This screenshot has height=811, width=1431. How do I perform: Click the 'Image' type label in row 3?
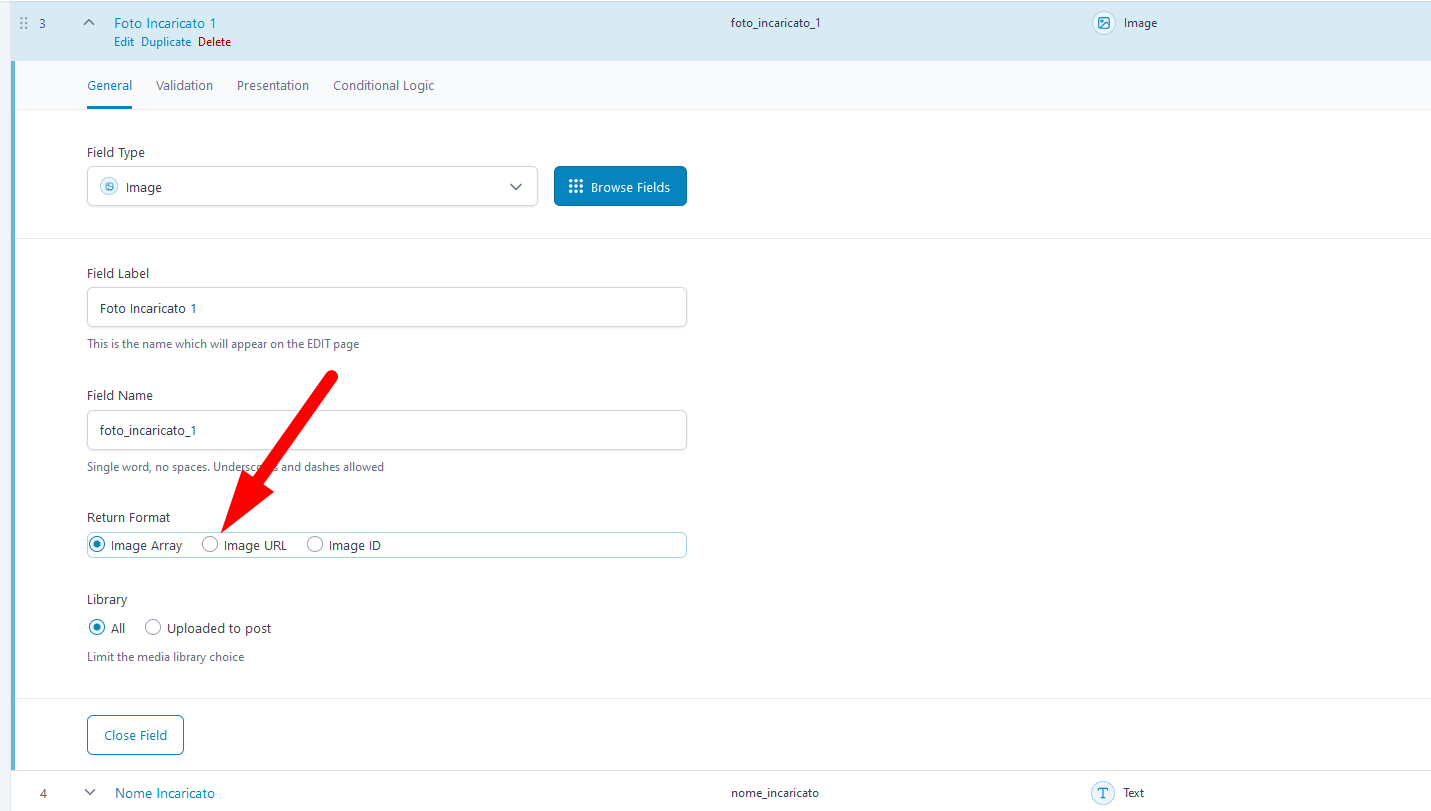(x=1140, y=23)
